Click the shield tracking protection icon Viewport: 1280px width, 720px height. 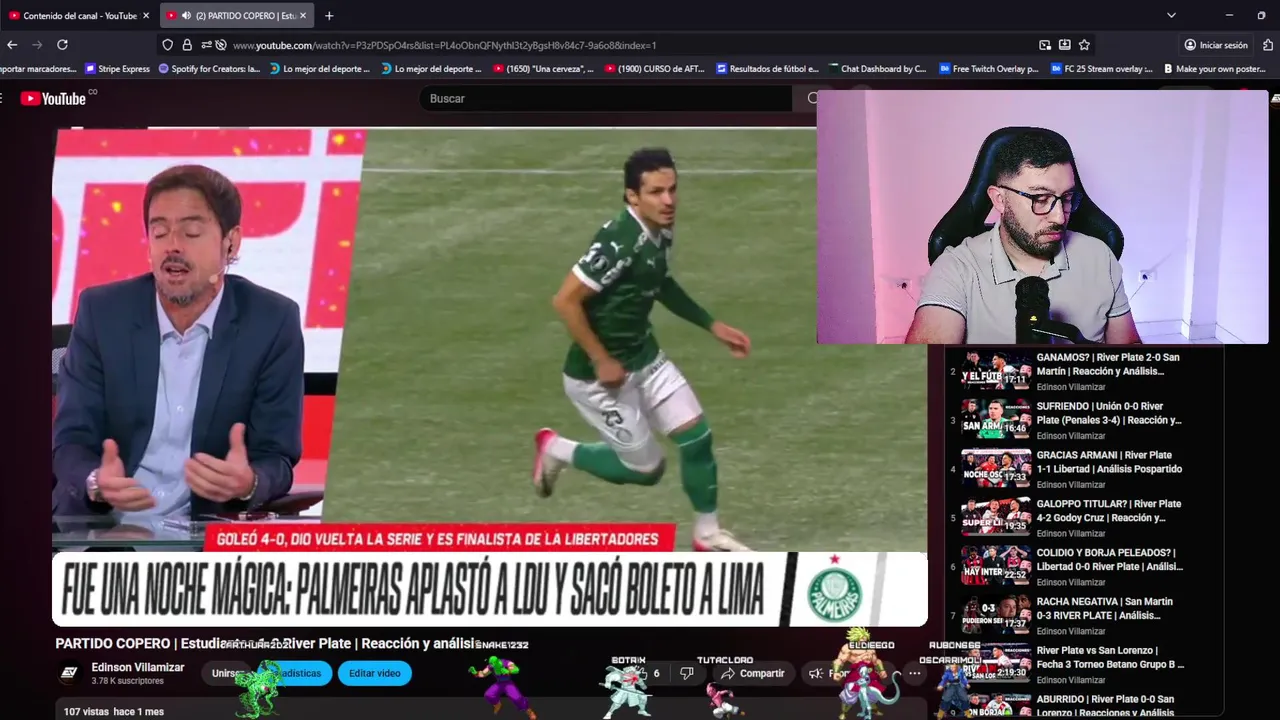[167, 45]
